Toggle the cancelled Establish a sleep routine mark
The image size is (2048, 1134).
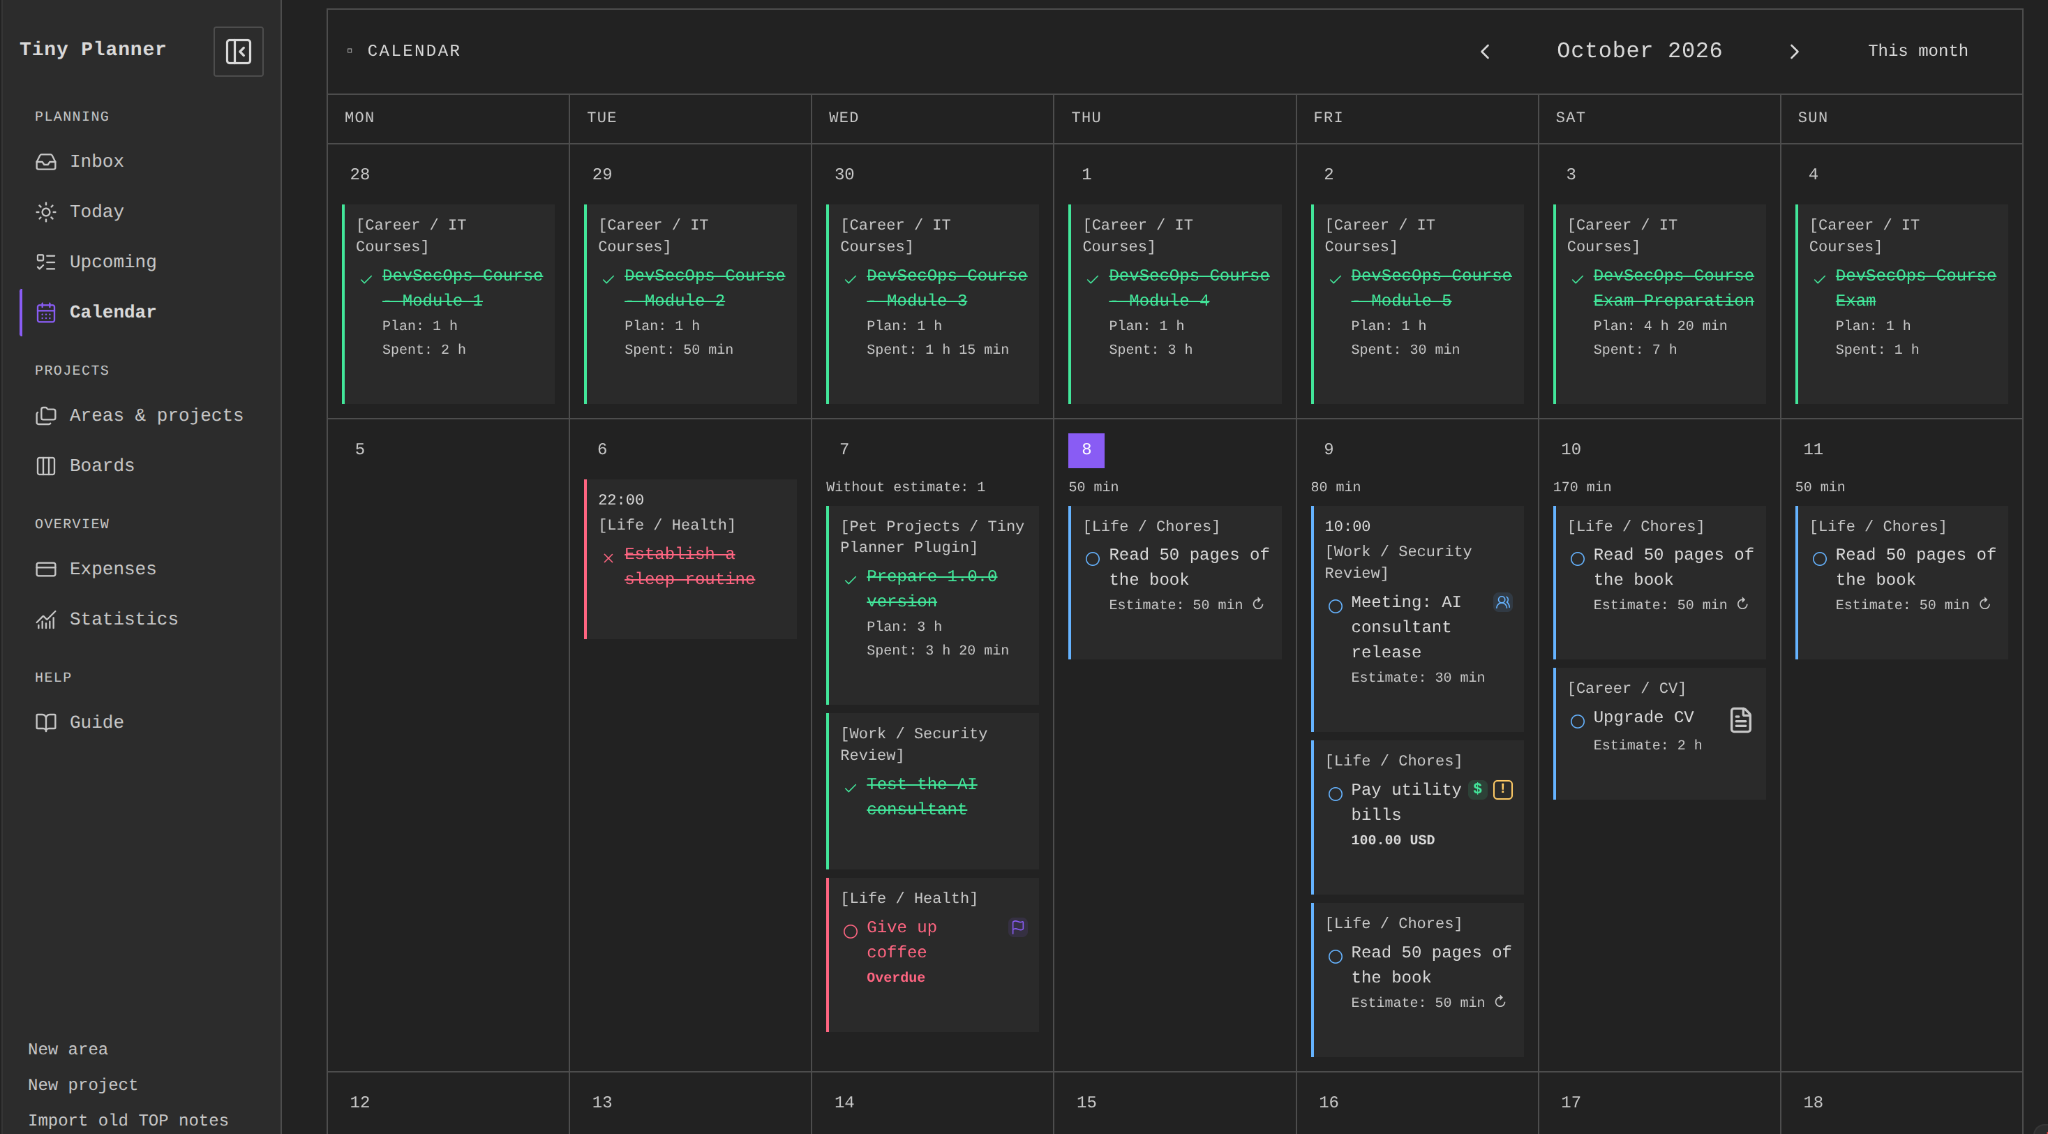pyautogui.click(x=608, y=558)
